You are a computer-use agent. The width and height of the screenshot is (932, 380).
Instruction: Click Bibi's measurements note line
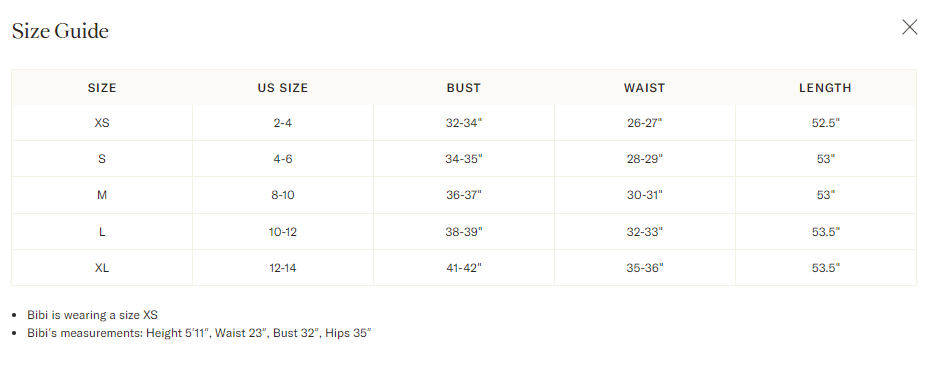click(199, 333)
